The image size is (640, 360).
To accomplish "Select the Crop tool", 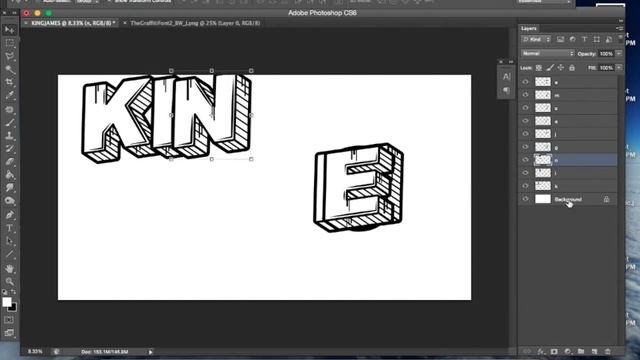I will (9, 82).
